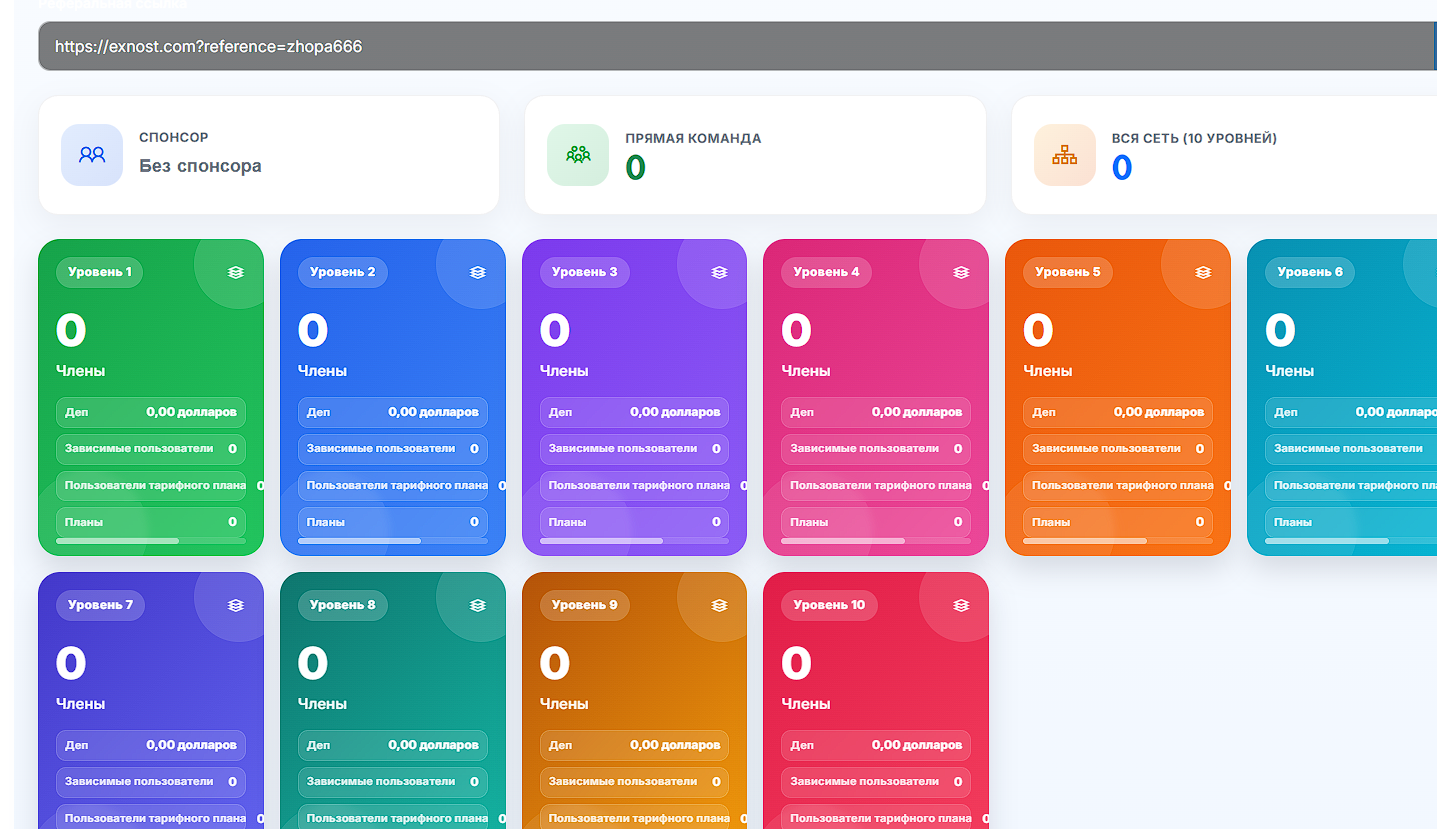Click the "Деп" row in Уровень 5 card
The image size is (1437, 829).
tap(1118, 412)
